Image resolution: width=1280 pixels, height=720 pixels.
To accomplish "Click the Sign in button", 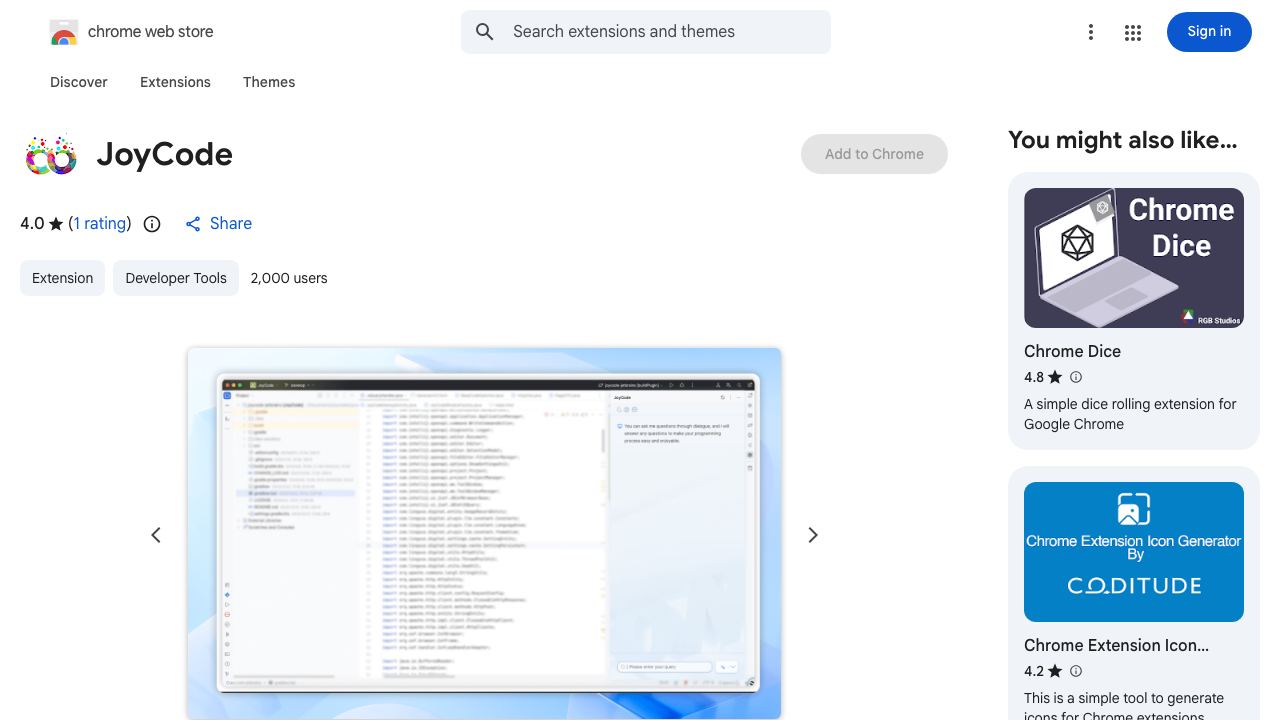I will tap(1209, 32).
